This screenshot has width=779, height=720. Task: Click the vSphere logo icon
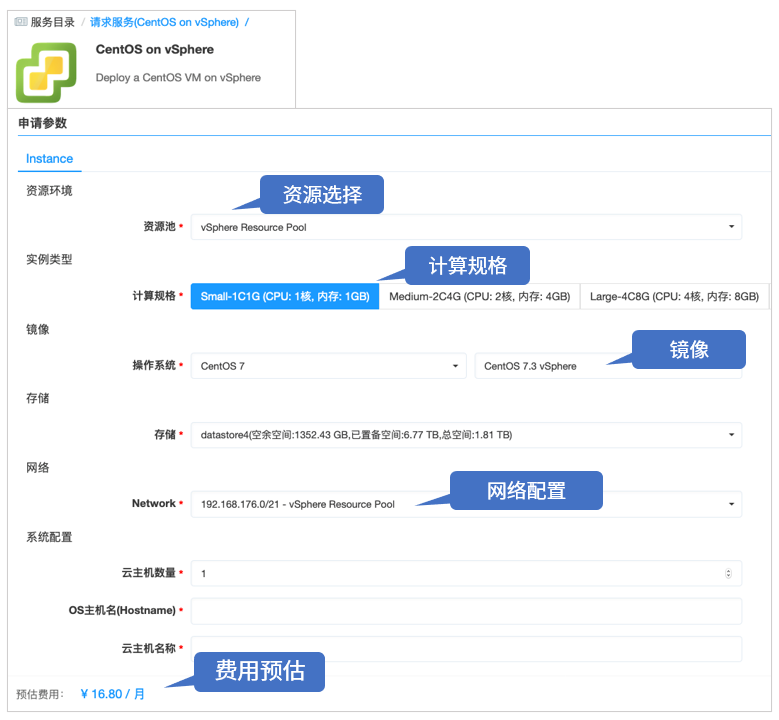pos(46,72)
